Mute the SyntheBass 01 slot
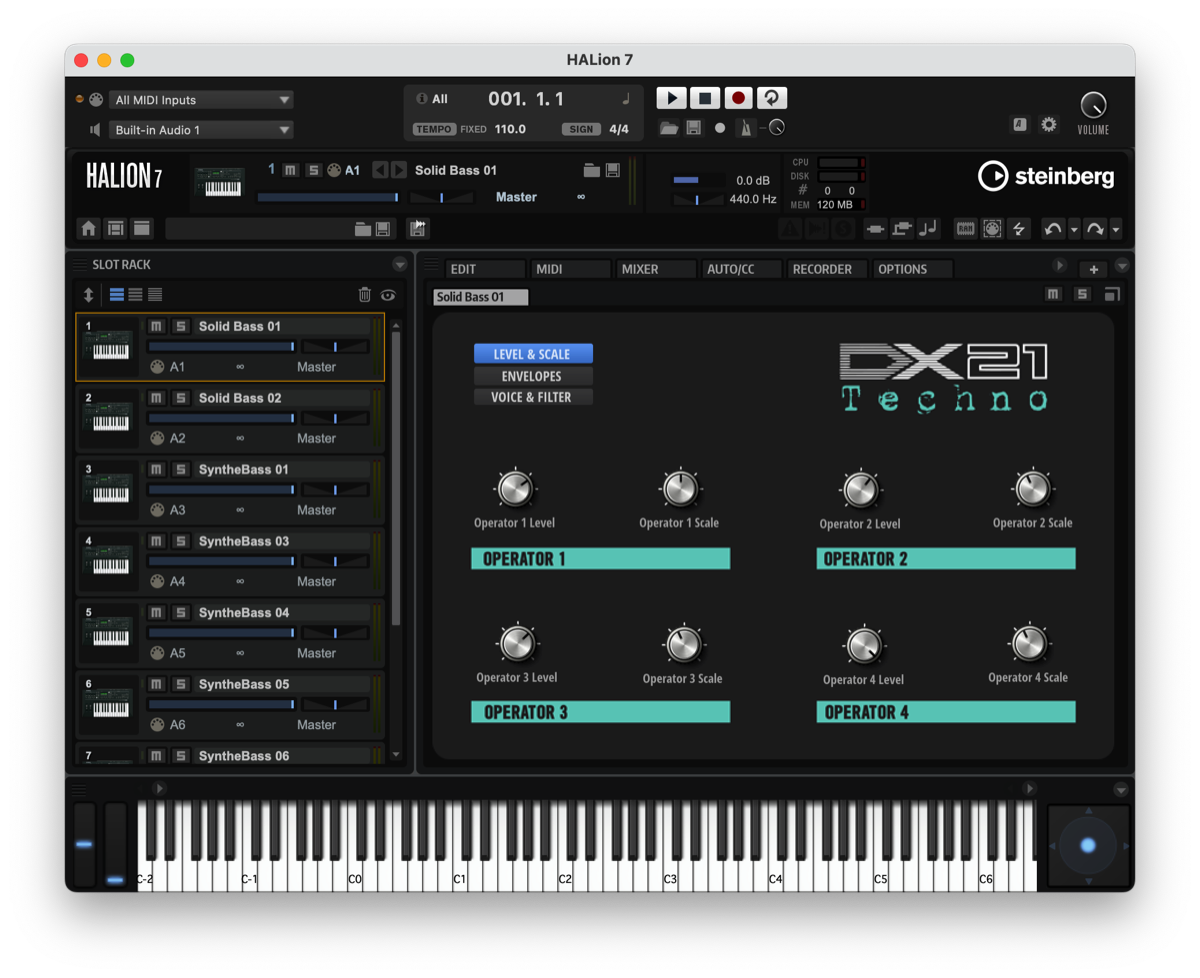The width and height of the screenshot is (1200, 978). (x=156, y=469)
